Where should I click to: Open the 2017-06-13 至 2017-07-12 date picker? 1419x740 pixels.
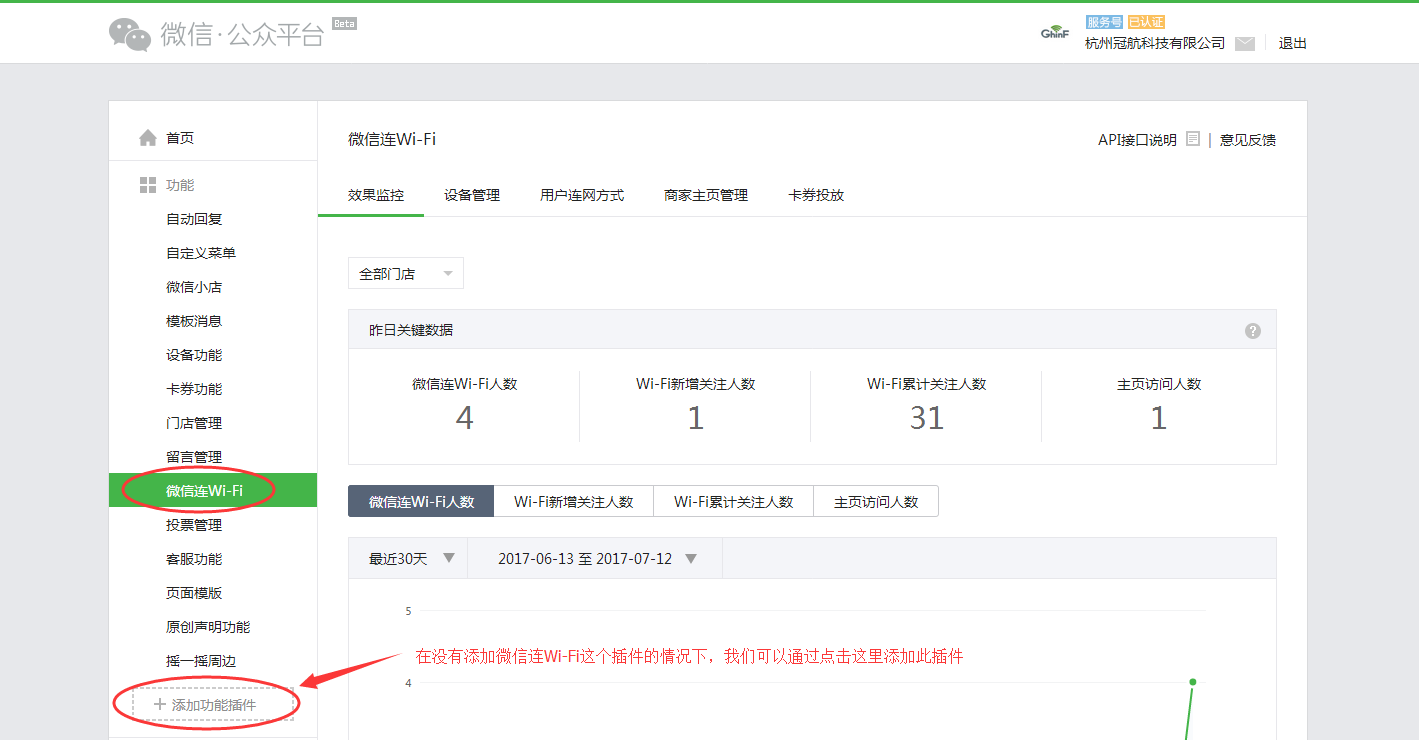(x=596, y=559)
